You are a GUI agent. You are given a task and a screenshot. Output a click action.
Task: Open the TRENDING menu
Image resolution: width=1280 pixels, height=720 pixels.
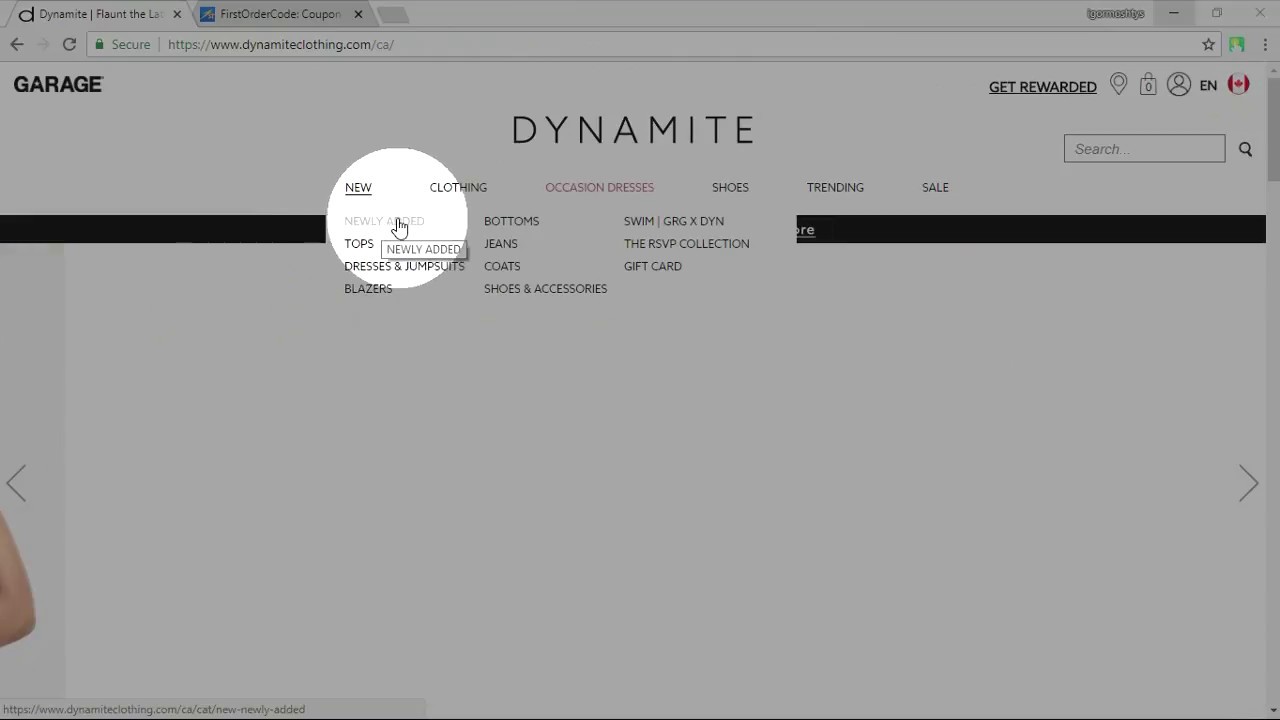point(835,187)
